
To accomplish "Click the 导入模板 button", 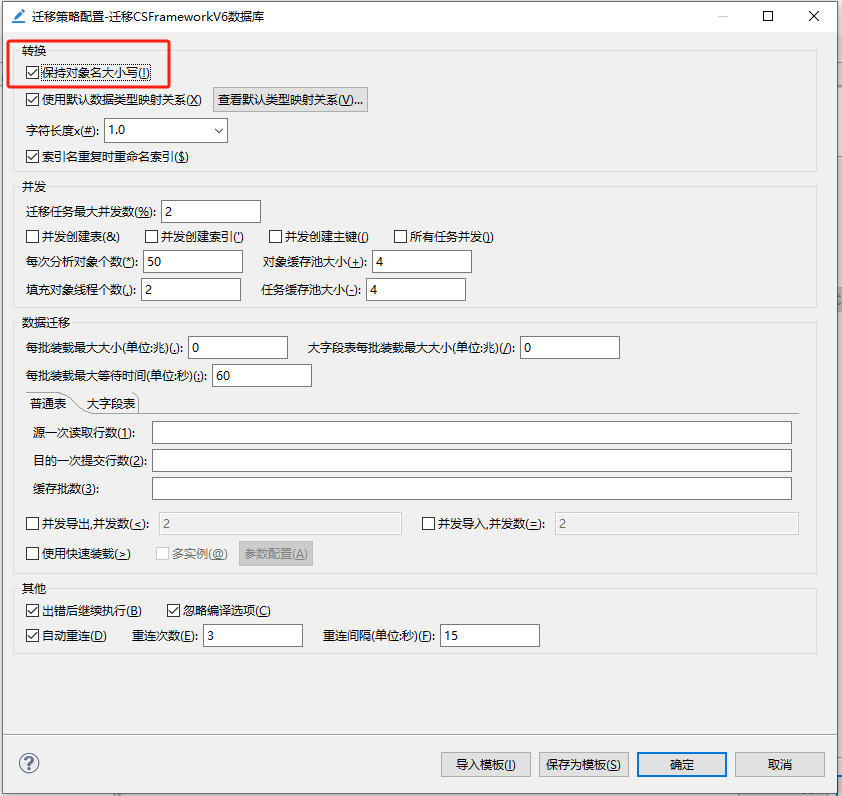I will tap(486, 764).
